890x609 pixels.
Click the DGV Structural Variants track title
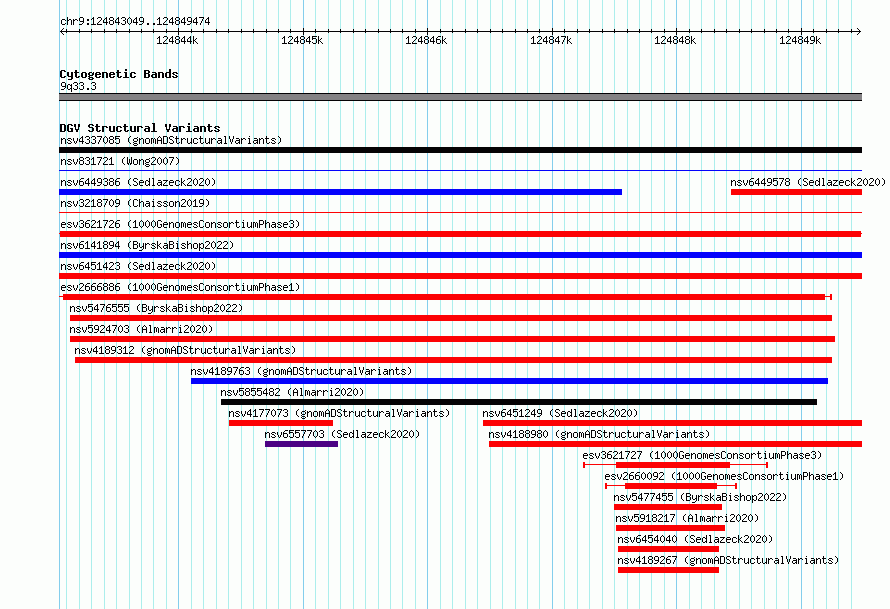pyautogui.click(x=140, y=128)
